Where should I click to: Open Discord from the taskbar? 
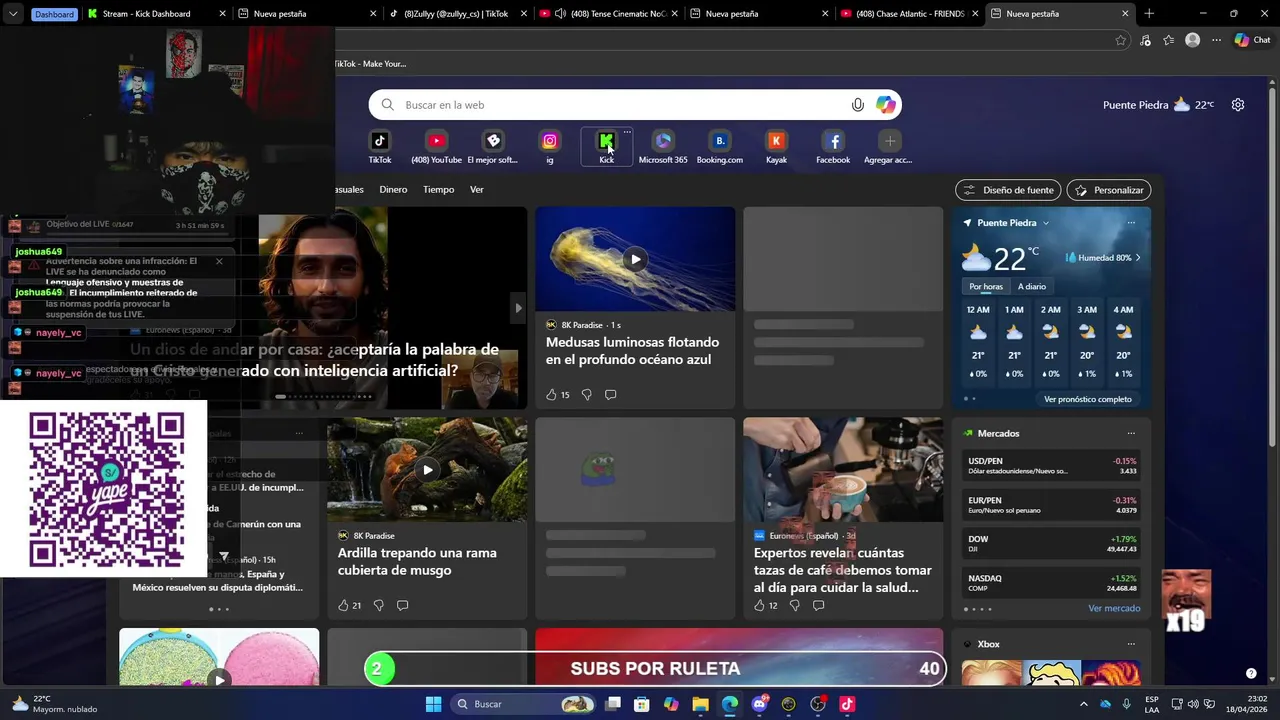pyautogui.click(x=759, y=704)
